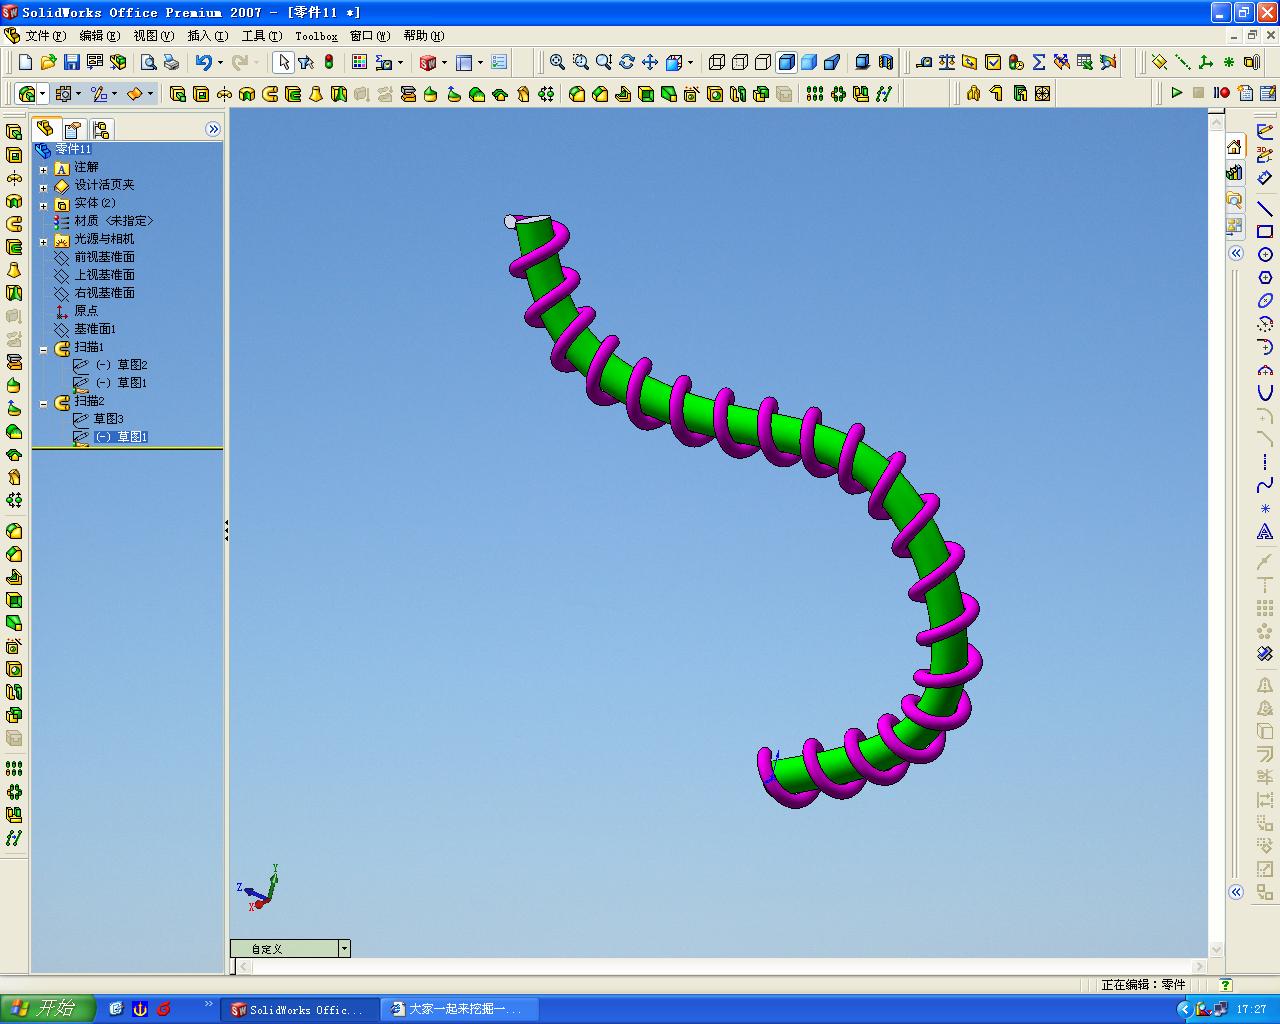1280x1024 pixels.
Task: Click the Windows 开始 Start button
Action: [x=47, y=1008]
